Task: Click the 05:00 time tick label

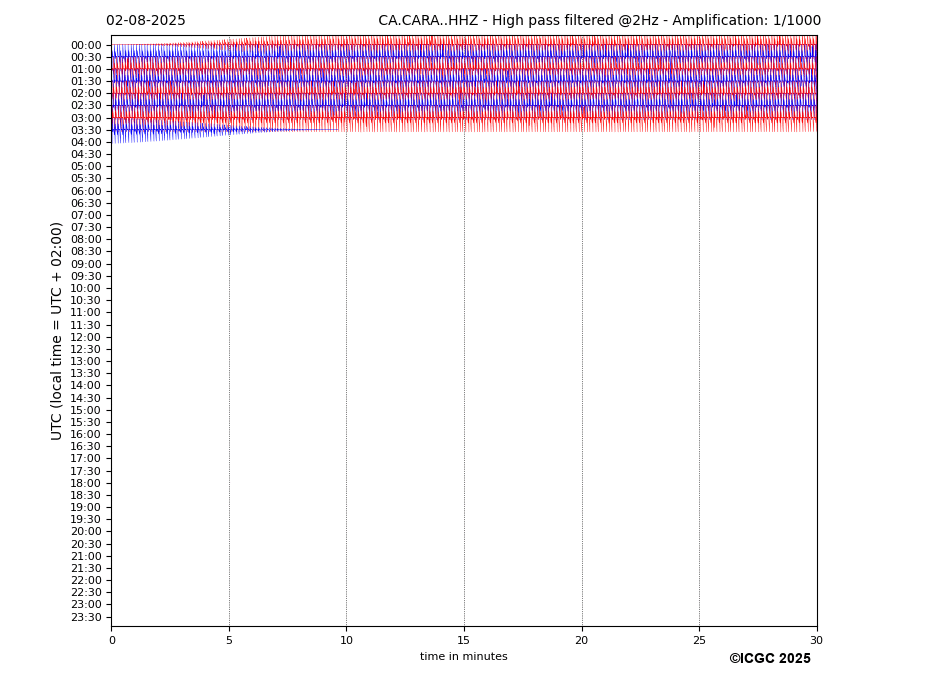Action: (86, 167)
